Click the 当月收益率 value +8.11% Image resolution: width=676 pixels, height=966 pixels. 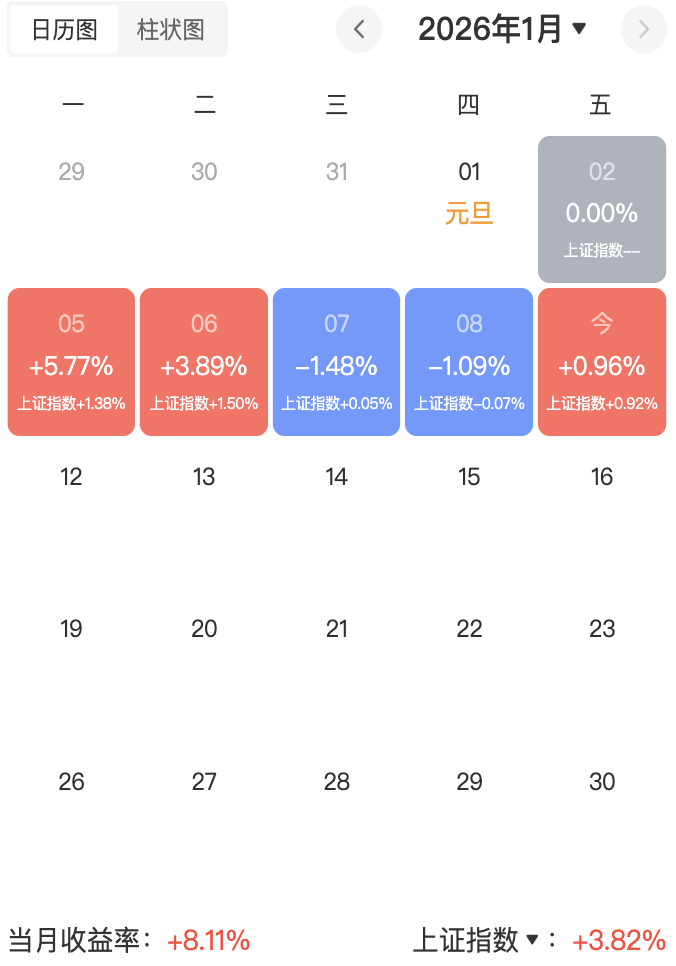(x=209, y=941)
